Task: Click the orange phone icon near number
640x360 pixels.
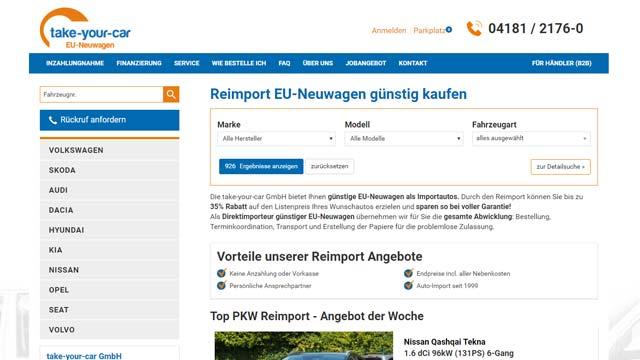Action: pyautogui.click(x=474, y=29)
